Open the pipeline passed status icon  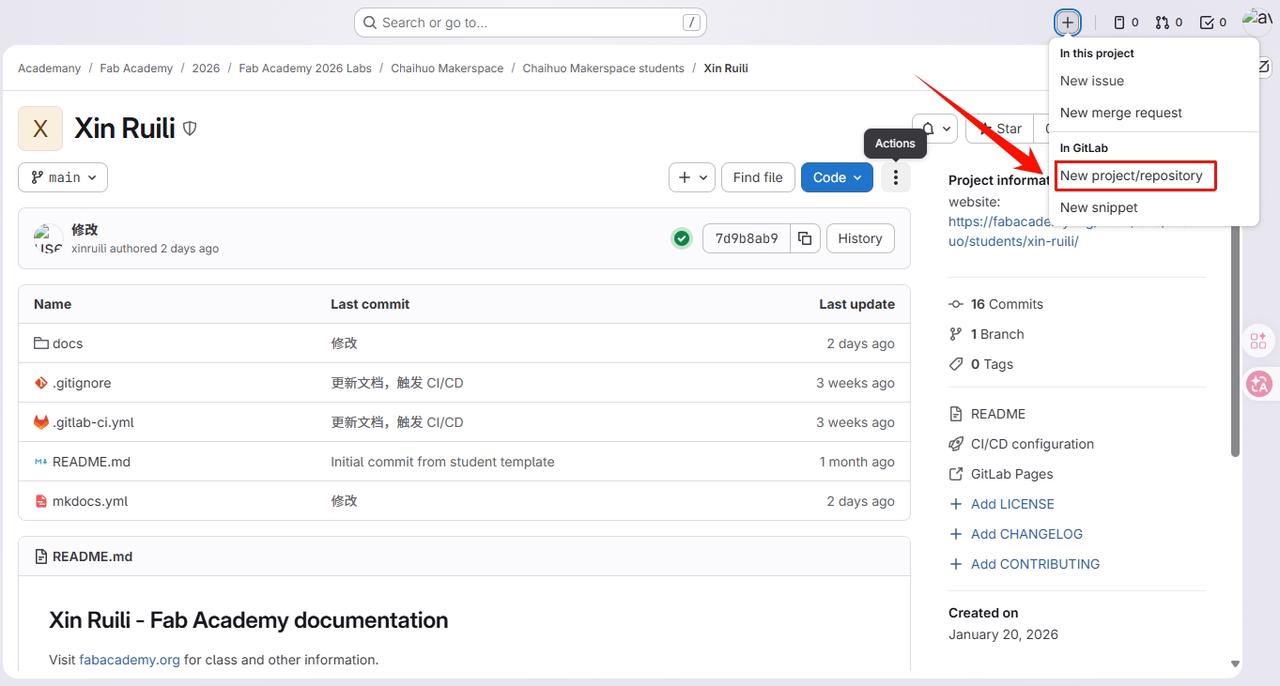[681, 238]
